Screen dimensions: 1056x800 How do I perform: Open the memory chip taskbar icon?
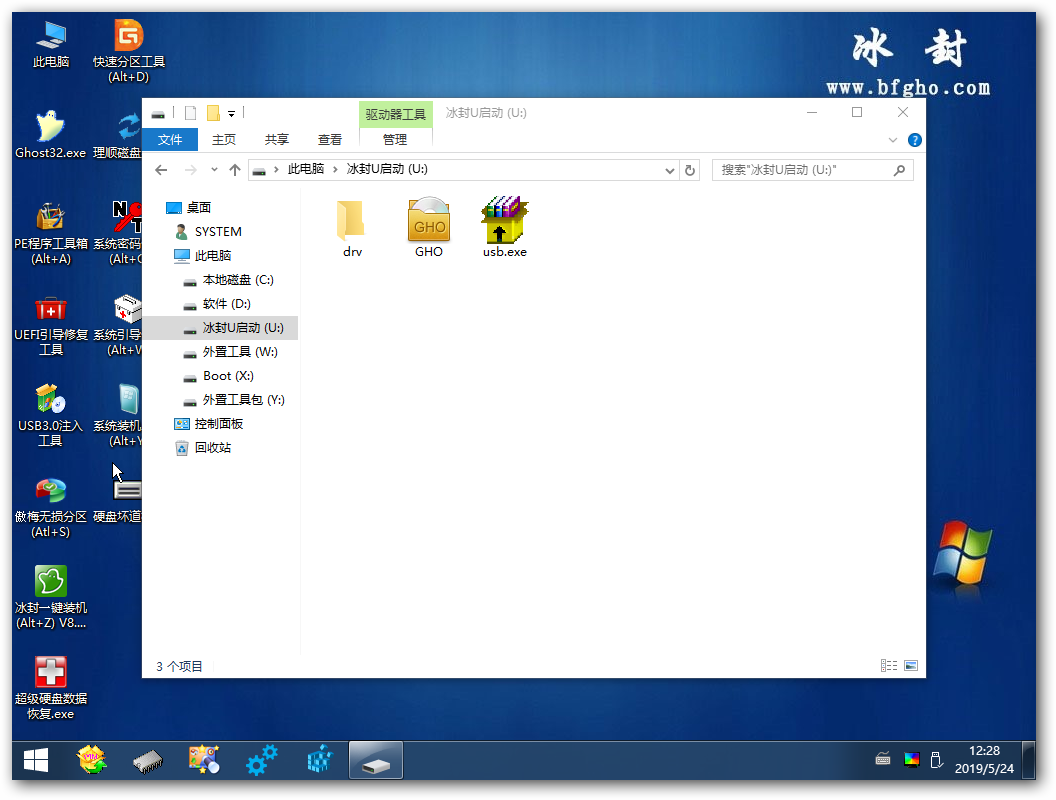pyautogui.click(x=148, y=762)
